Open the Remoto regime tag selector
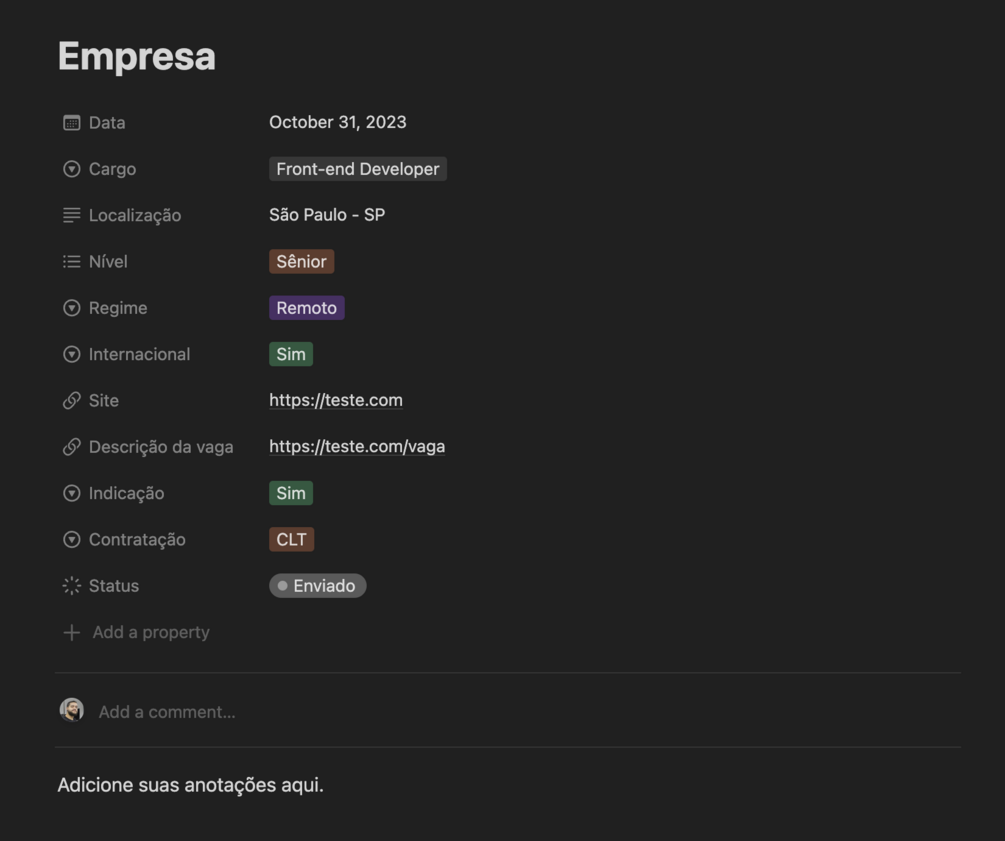The height and width of the screenshot is (841, 1005). tap(306, 308)
